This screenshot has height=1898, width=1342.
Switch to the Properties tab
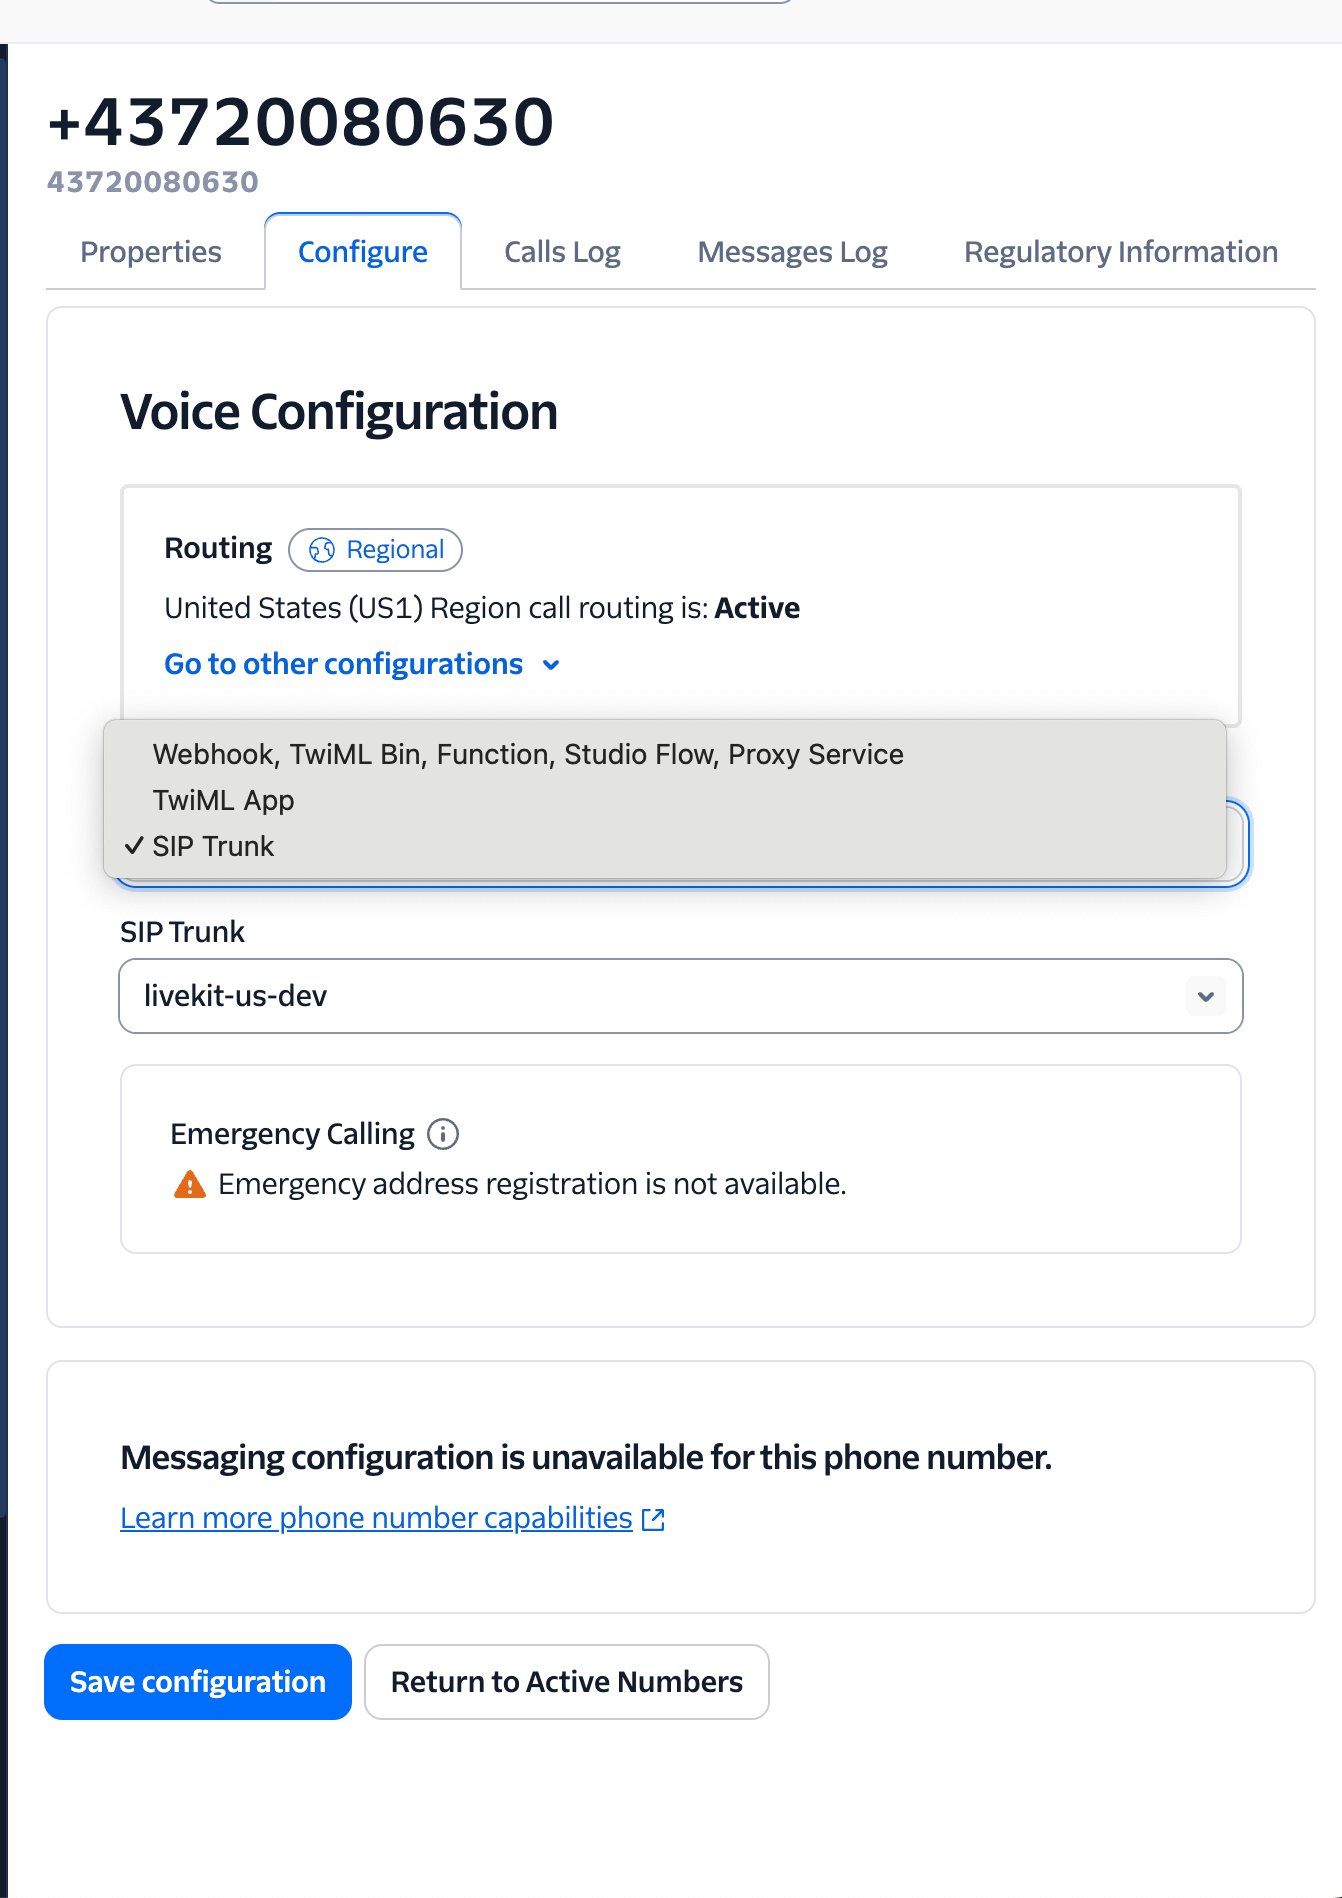click(x=151, y=251)
